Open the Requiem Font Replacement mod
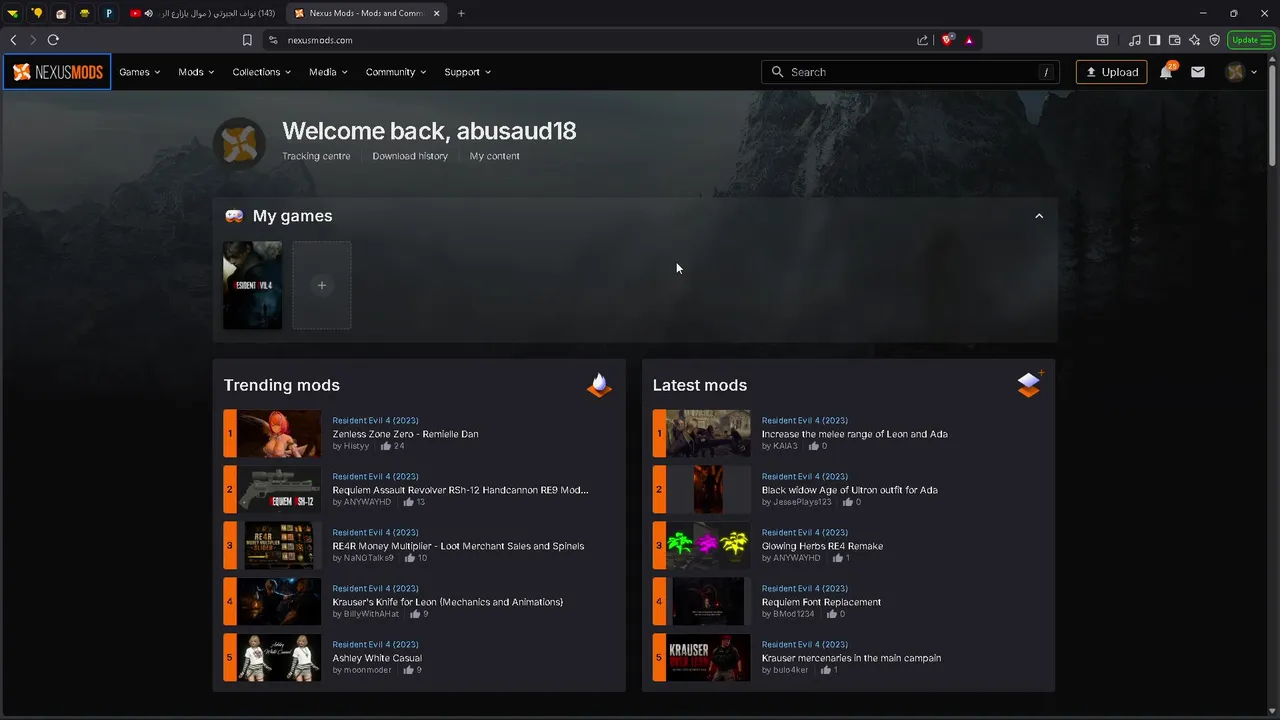 821,602
